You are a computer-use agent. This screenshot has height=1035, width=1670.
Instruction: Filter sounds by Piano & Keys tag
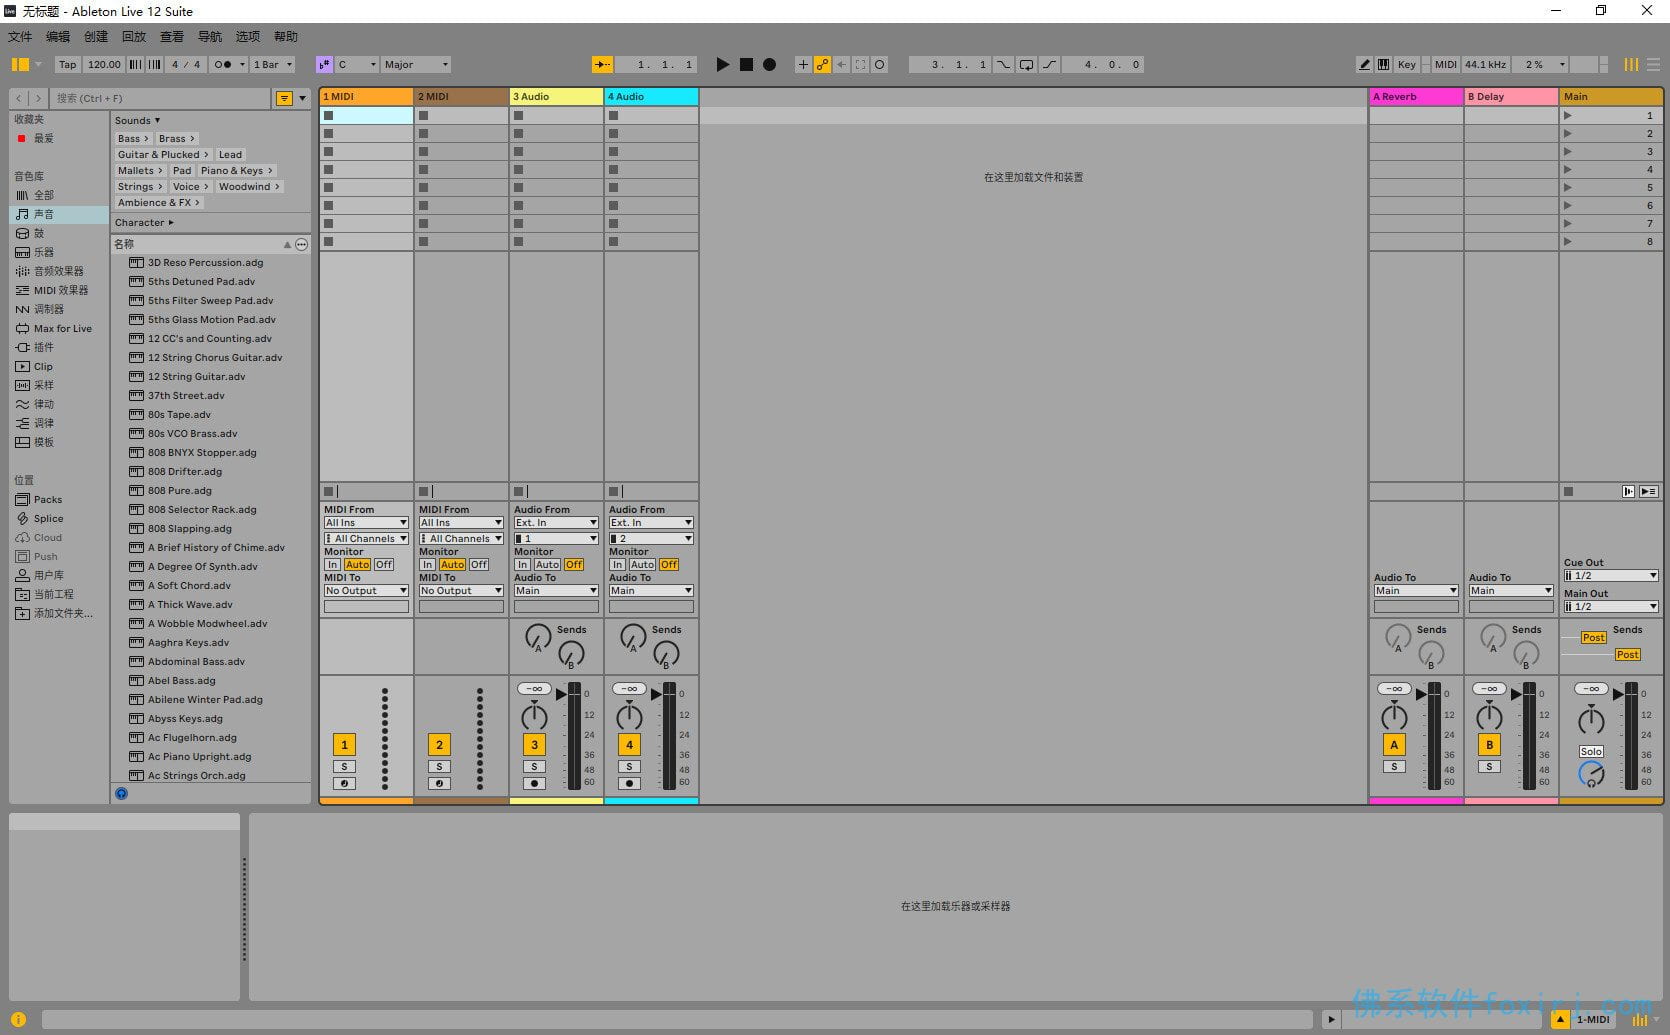(x=234, y=170)
